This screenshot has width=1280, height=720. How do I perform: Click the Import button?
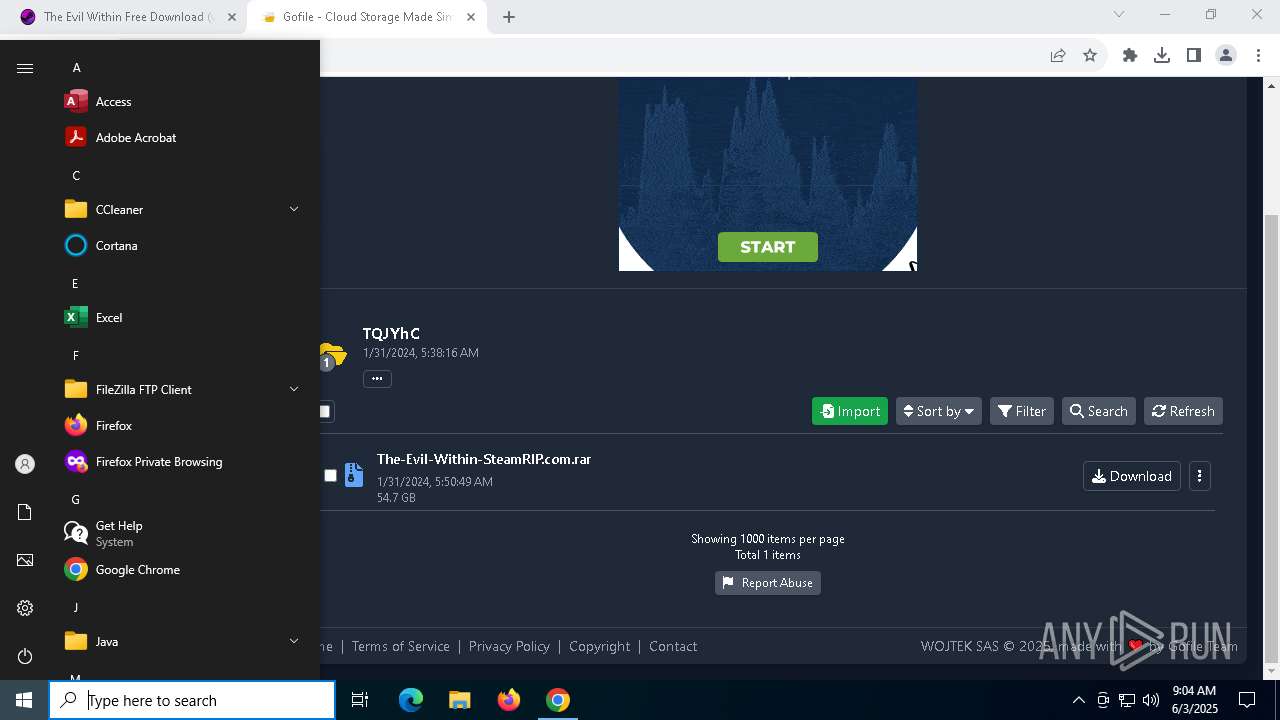click(x=850, y=411)
